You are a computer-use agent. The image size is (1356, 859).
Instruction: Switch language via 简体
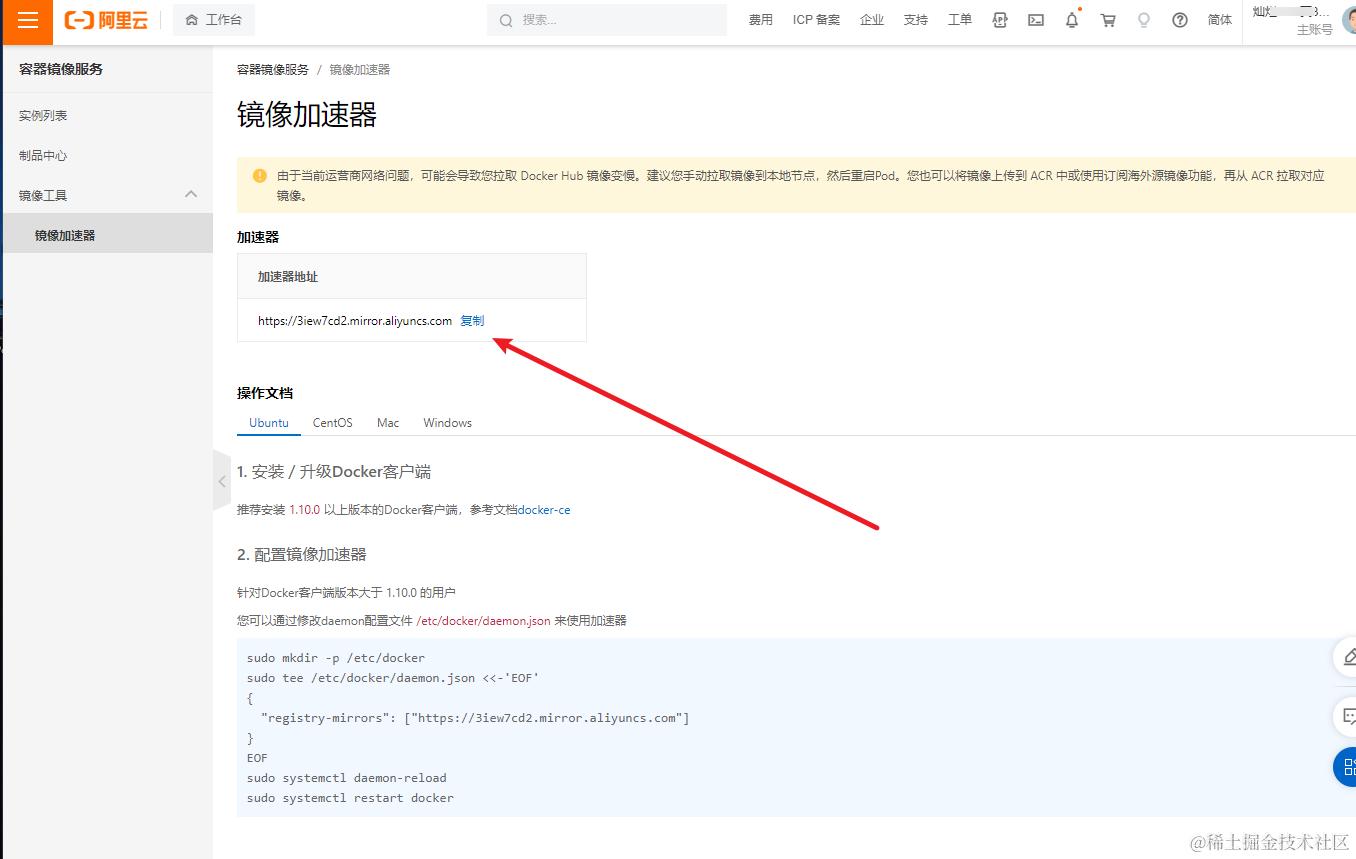[x=1220, y=20]
